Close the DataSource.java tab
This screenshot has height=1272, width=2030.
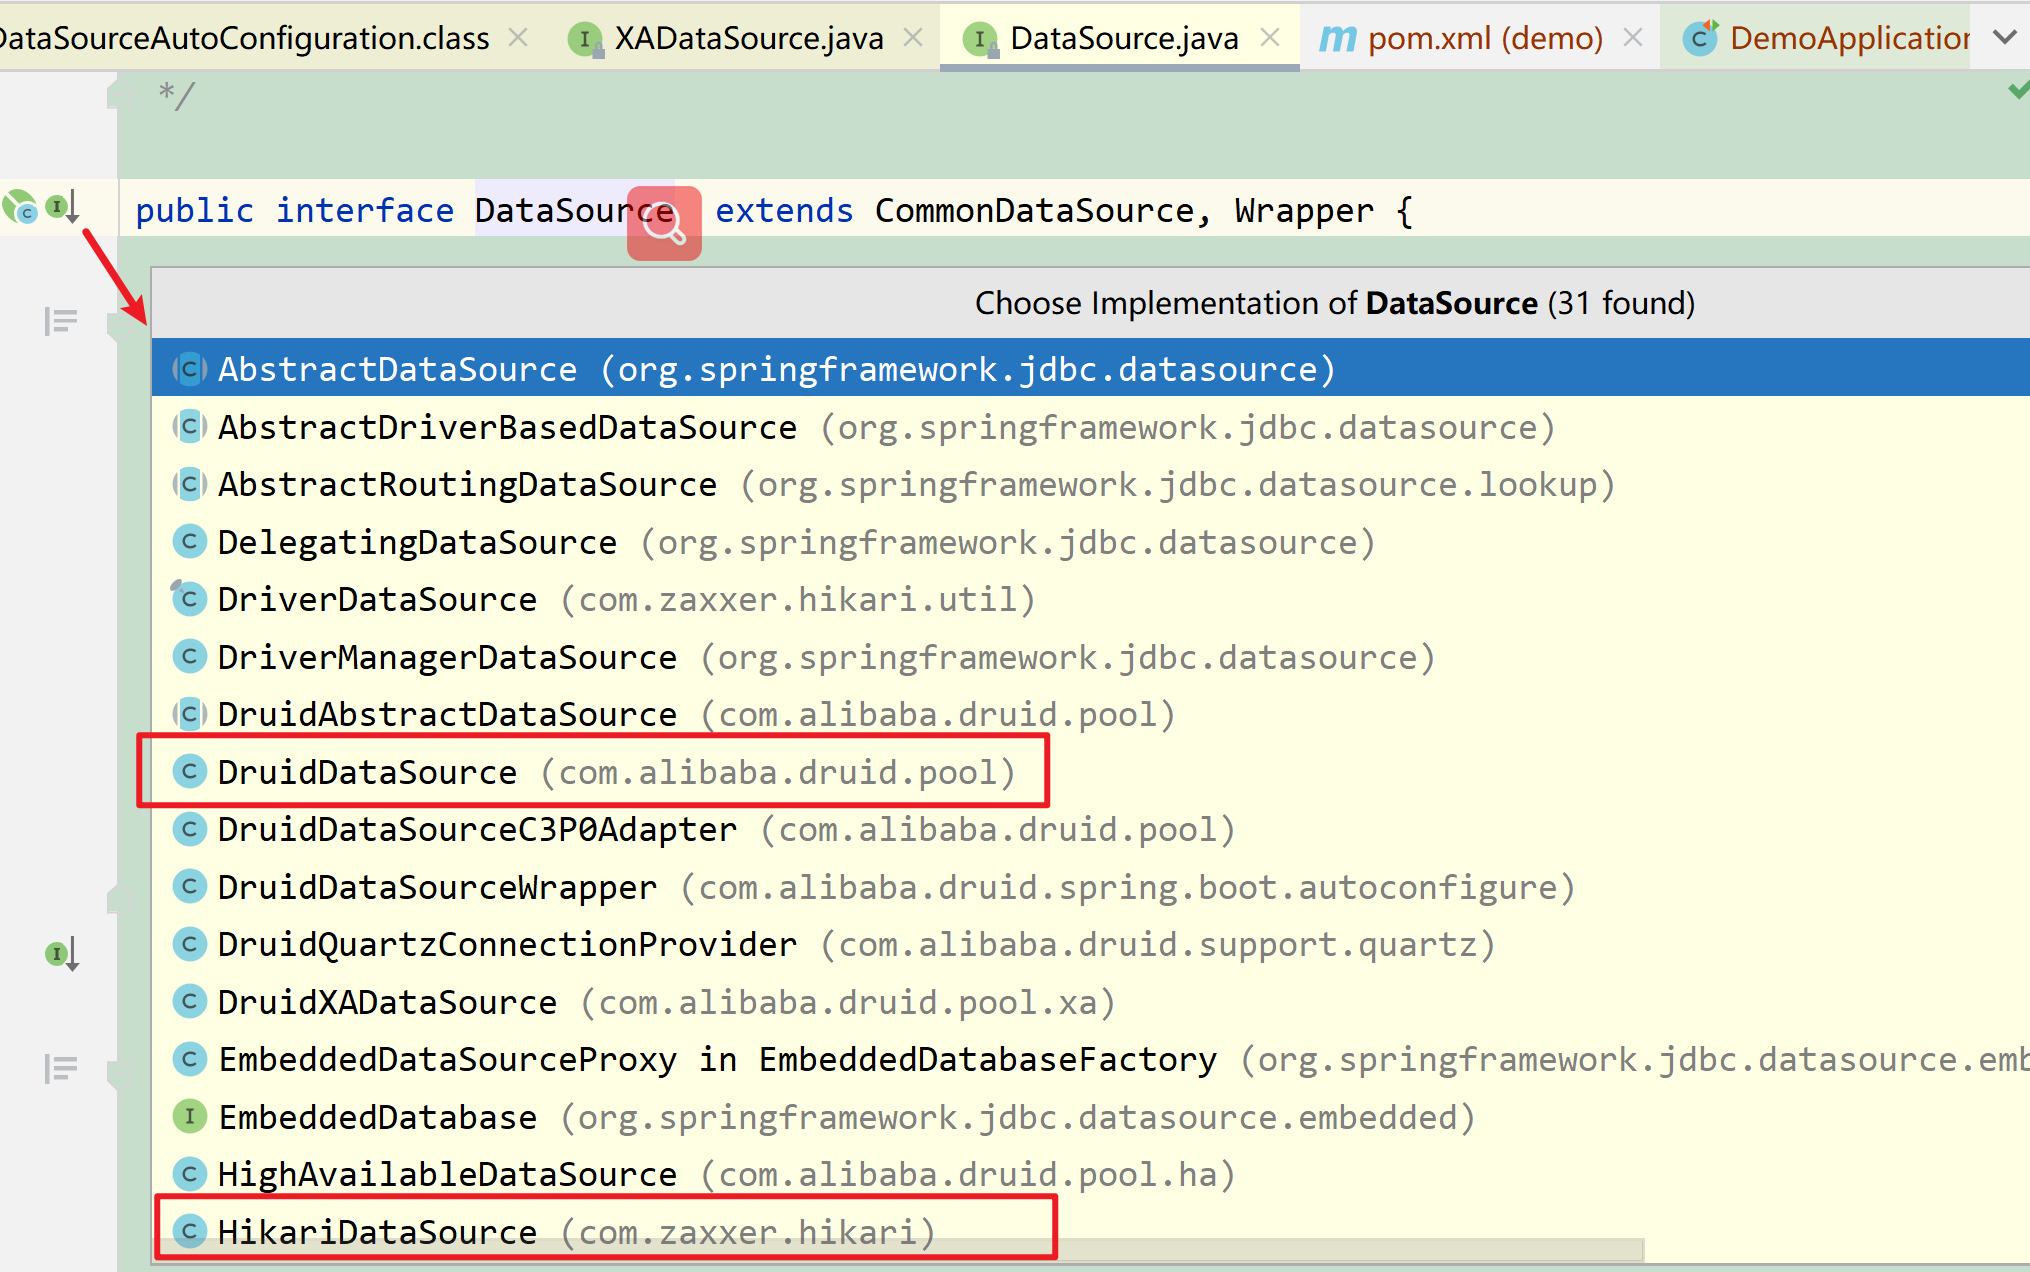(x=1270, y=38)
